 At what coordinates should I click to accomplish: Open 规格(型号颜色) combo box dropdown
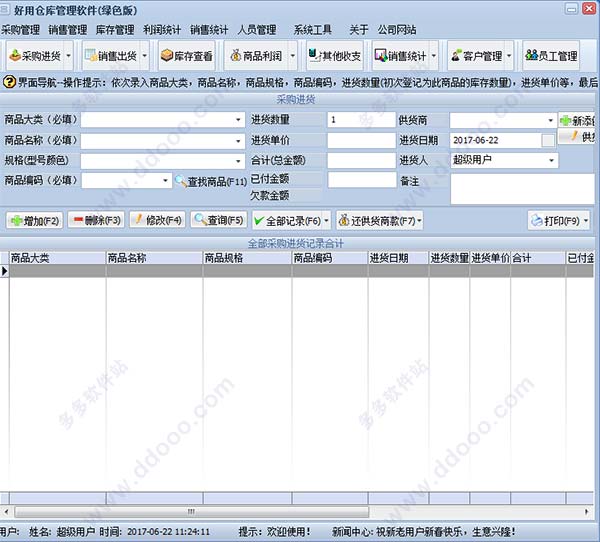click(238, 161)
